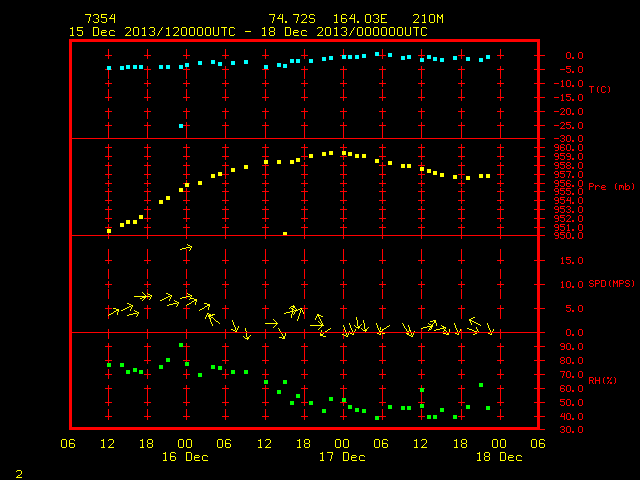The width and height of the screenshot is (640, 480).
Task: Click the 74.72S latitude text
Action: (x=292, y=19)
